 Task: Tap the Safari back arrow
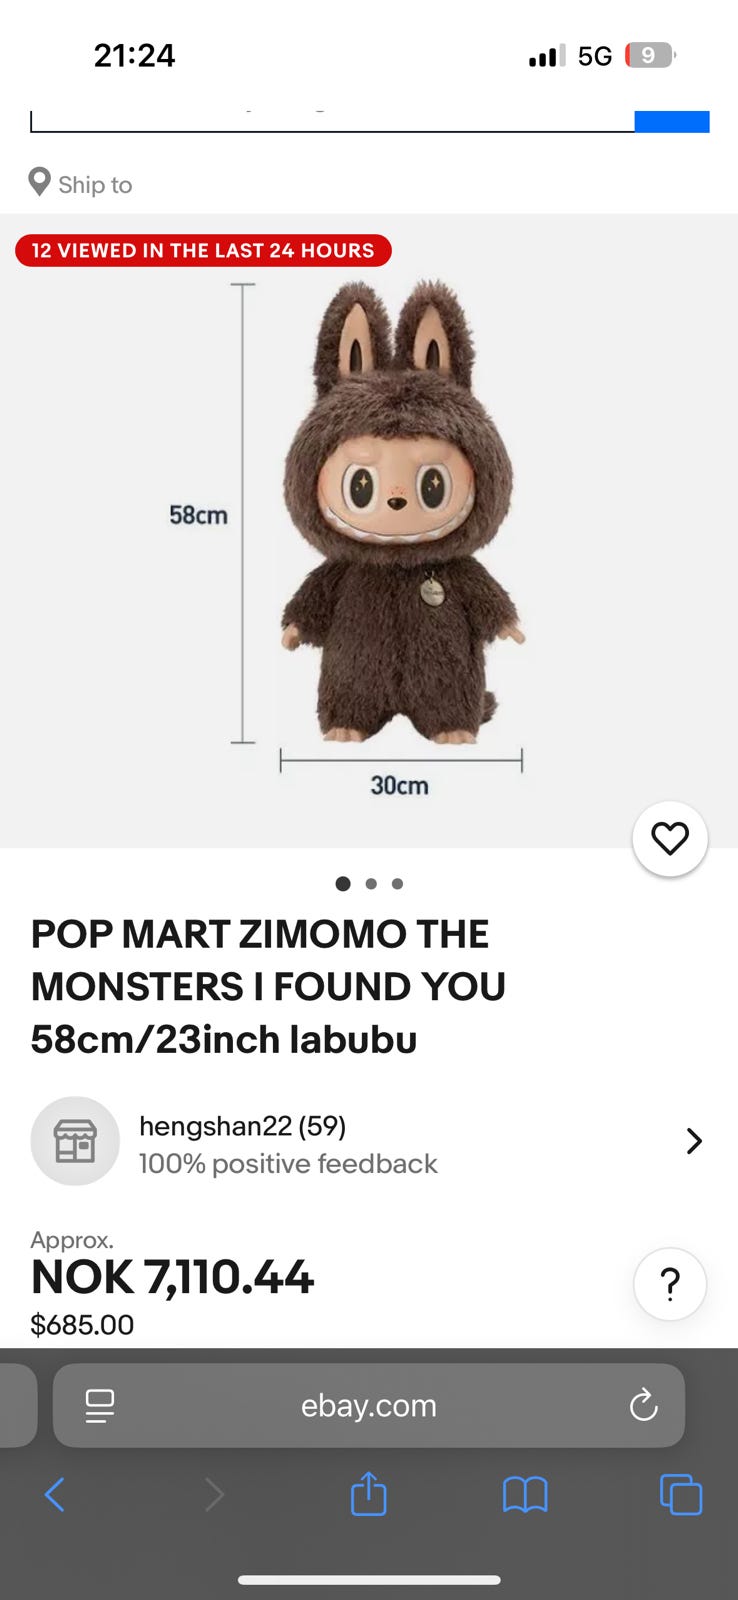pos(55,1495)
